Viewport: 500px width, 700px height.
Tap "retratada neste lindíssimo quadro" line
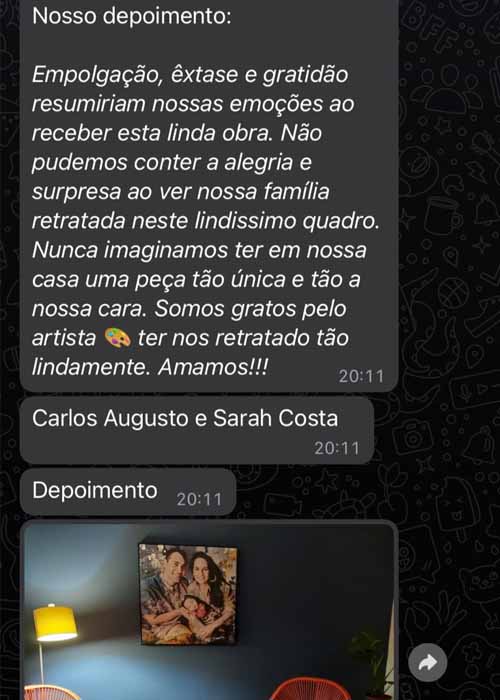[206, 221]
